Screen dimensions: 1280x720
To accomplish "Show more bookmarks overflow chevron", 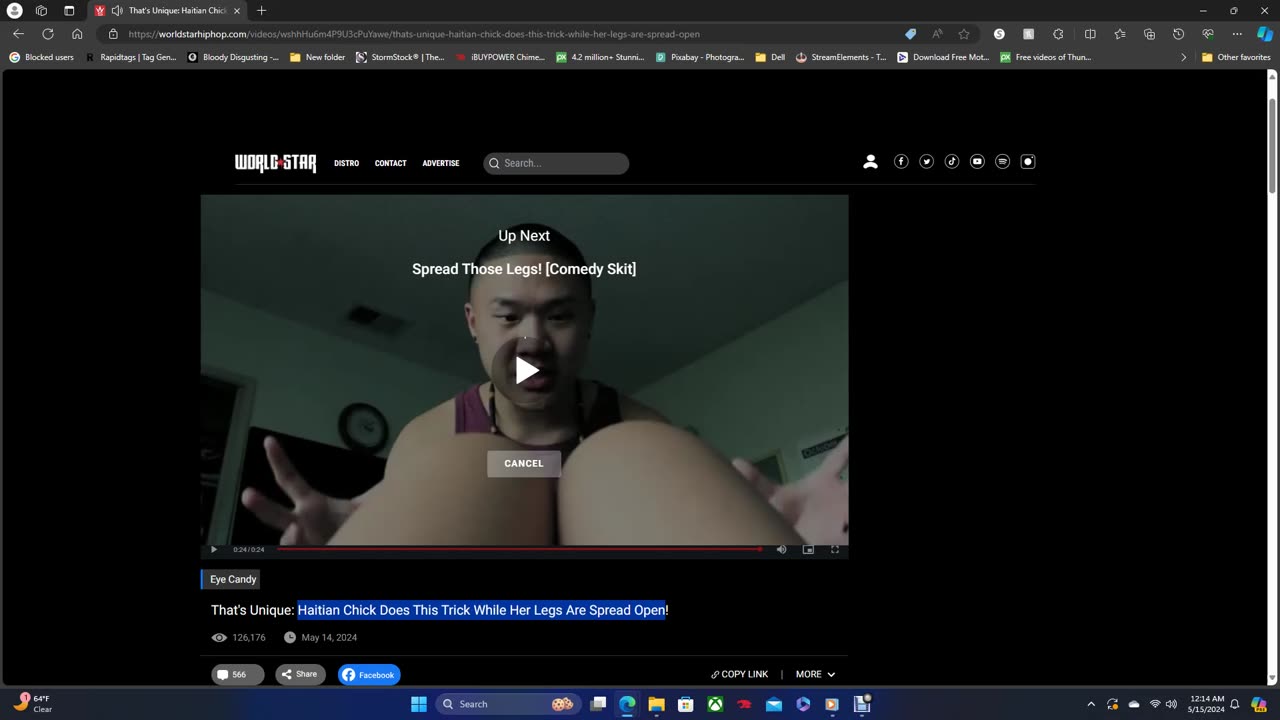I will 1183,57.
